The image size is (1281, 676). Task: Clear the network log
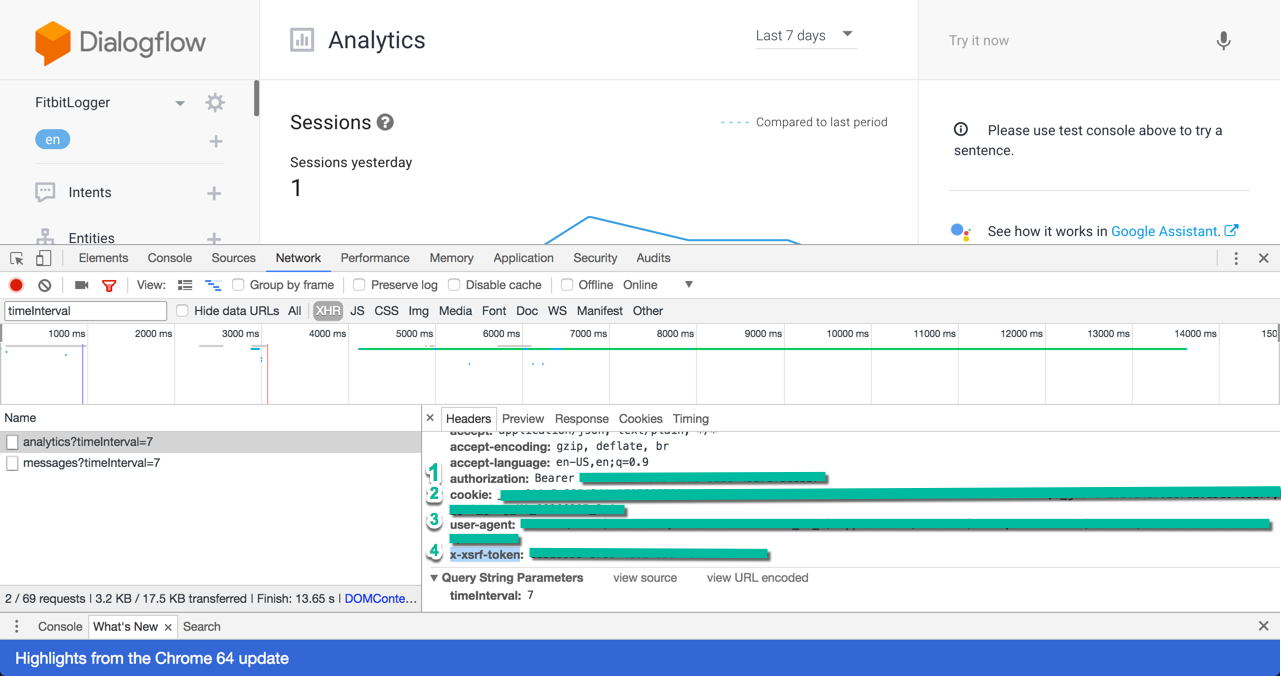(x=45, y=285)
